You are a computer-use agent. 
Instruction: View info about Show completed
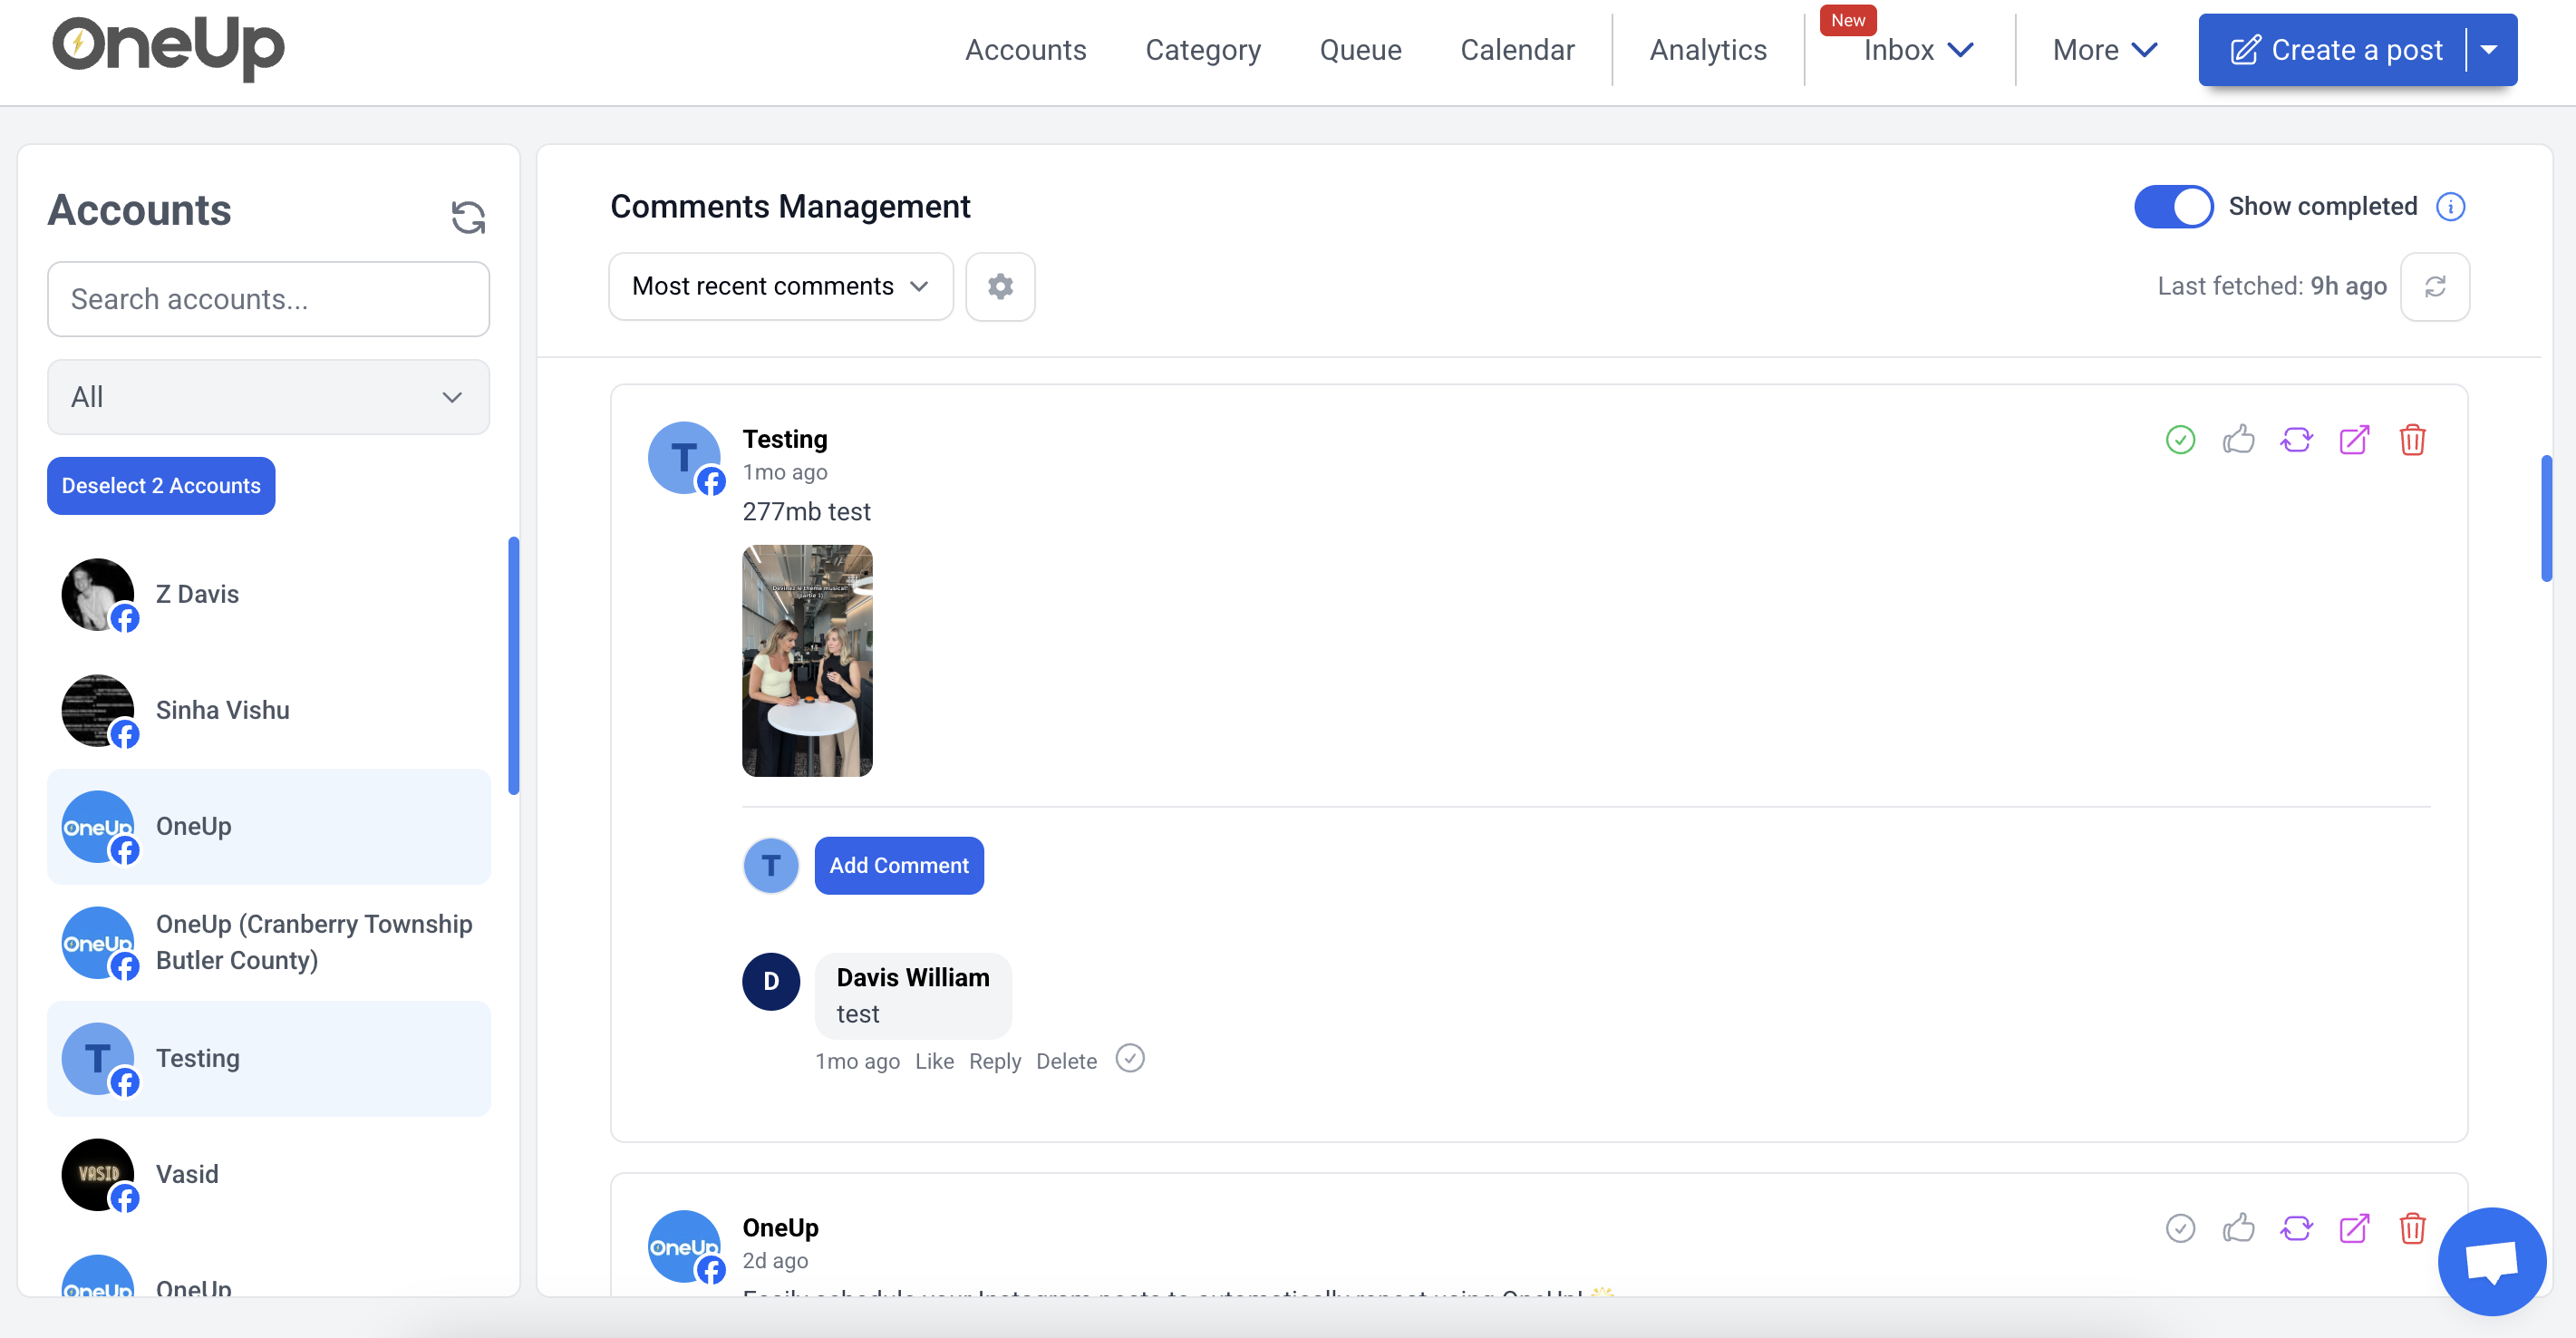(x=2451, y=206)
